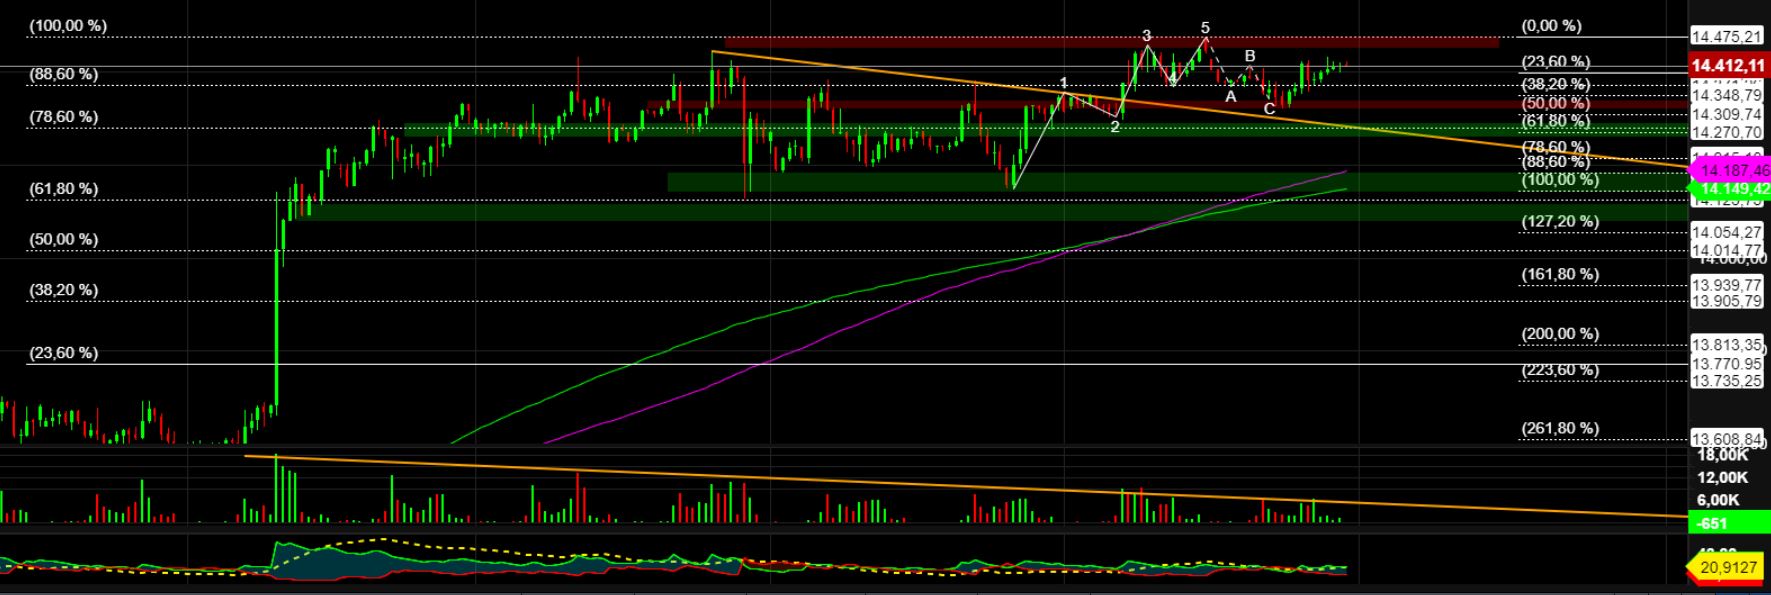Screen dimensions: 1771x595
Task: Select Elliott wave label 1
Action: tap(1064, 83)
